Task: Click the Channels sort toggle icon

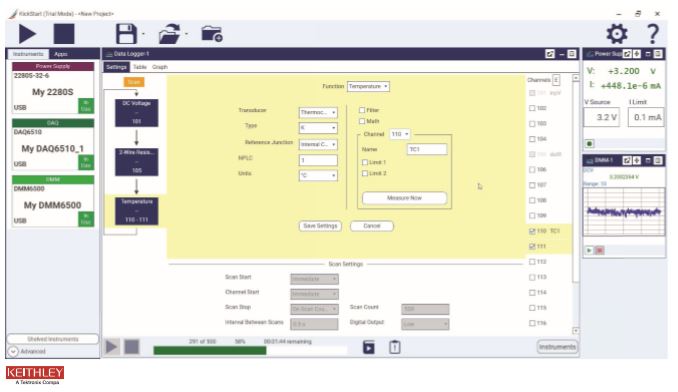Action: [556, 80]
